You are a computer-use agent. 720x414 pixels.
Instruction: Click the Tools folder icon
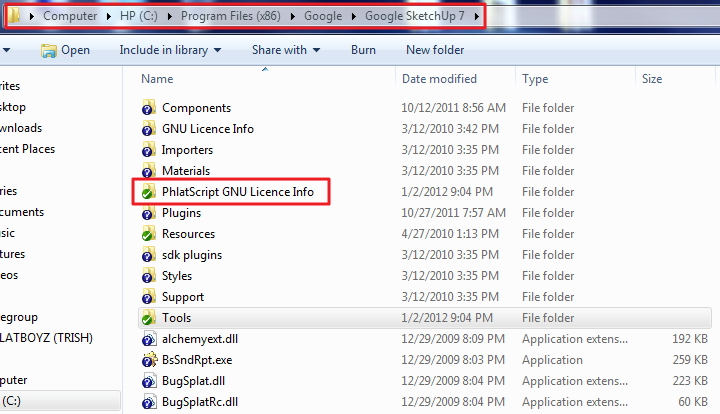tap(148, 318)
